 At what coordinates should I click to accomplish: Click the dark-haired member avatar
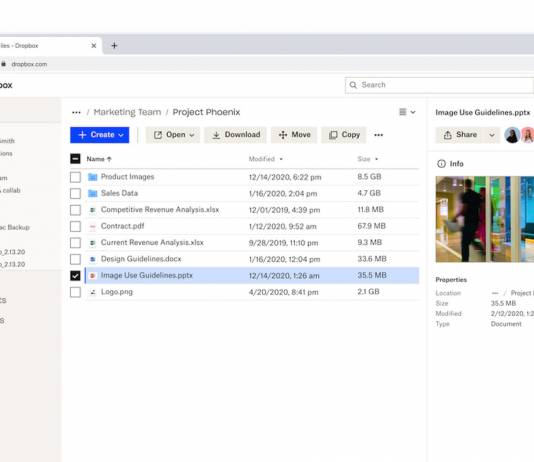[512, 135]
